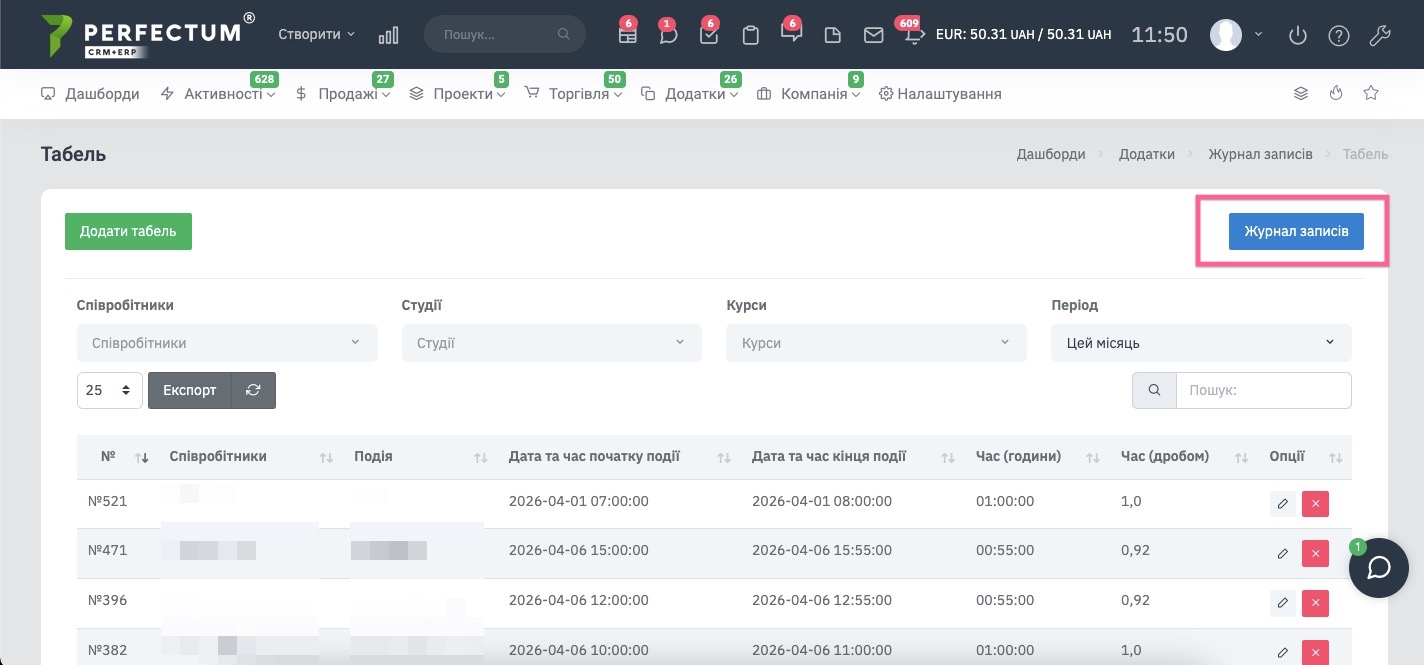The width and height of the screenshot is (1424, 665).
Task: Open the bar chart statistics icon
Action: tap(388, 35)
